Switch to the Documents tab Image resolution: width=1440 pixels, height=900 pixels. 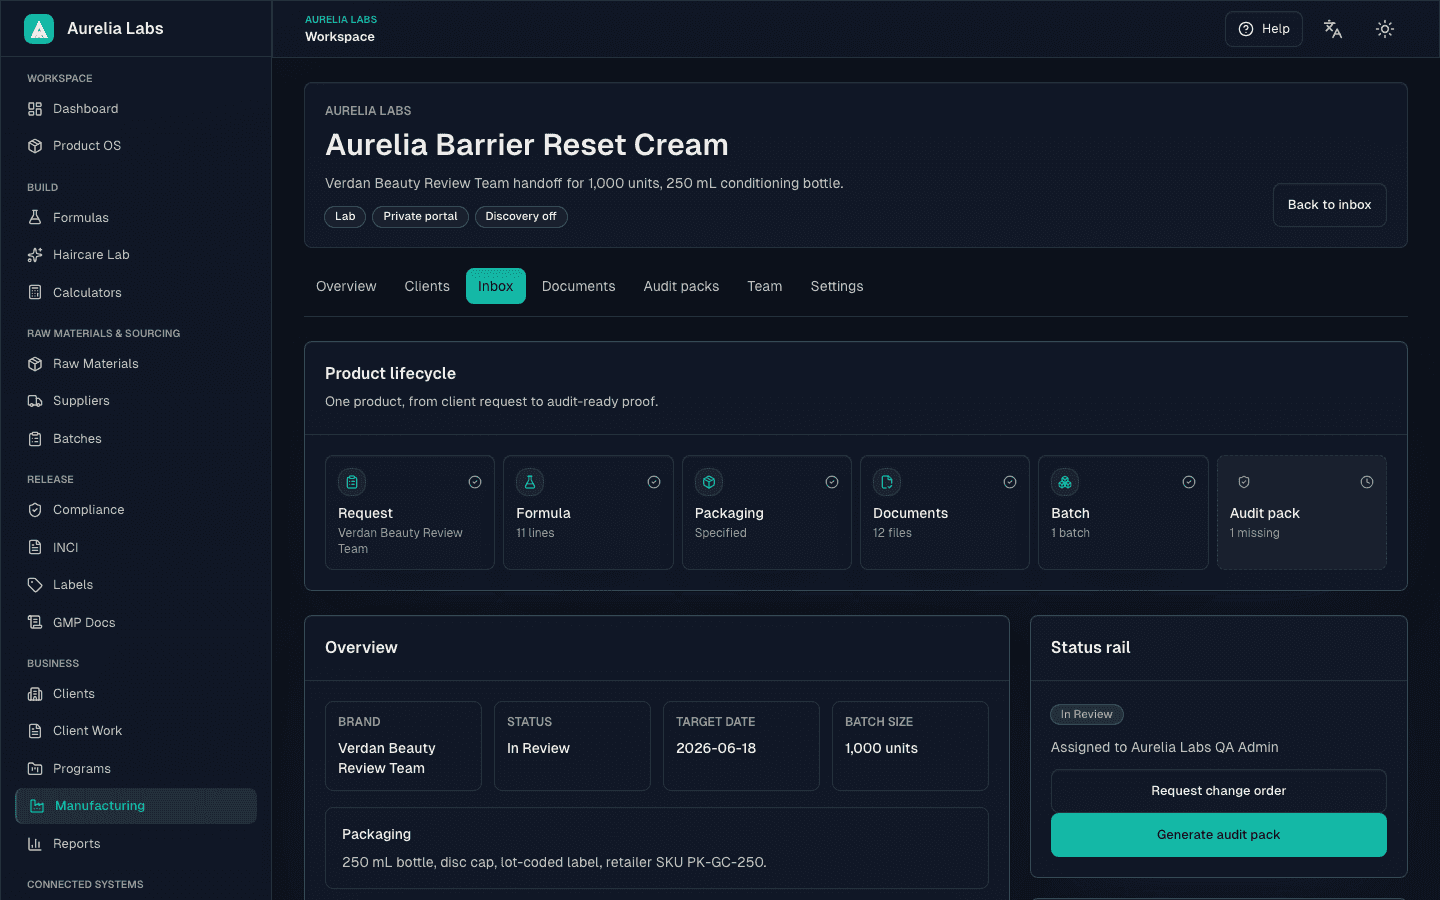[x=579, y=286]
